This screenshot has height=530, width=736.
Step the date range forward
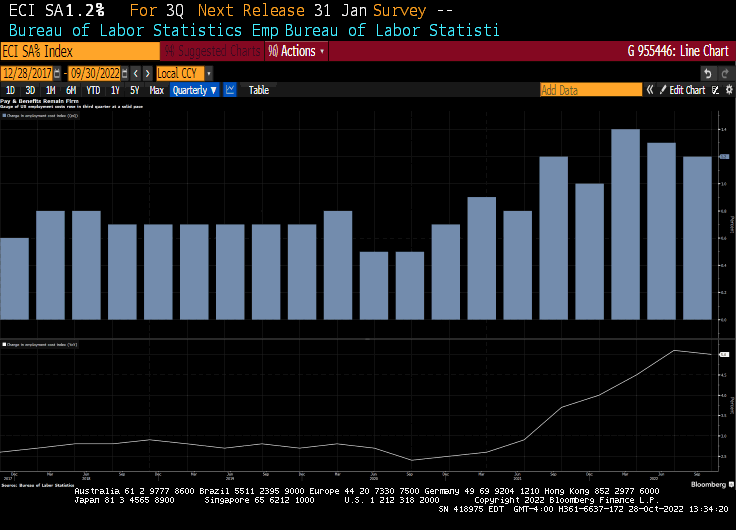(148, 73)
